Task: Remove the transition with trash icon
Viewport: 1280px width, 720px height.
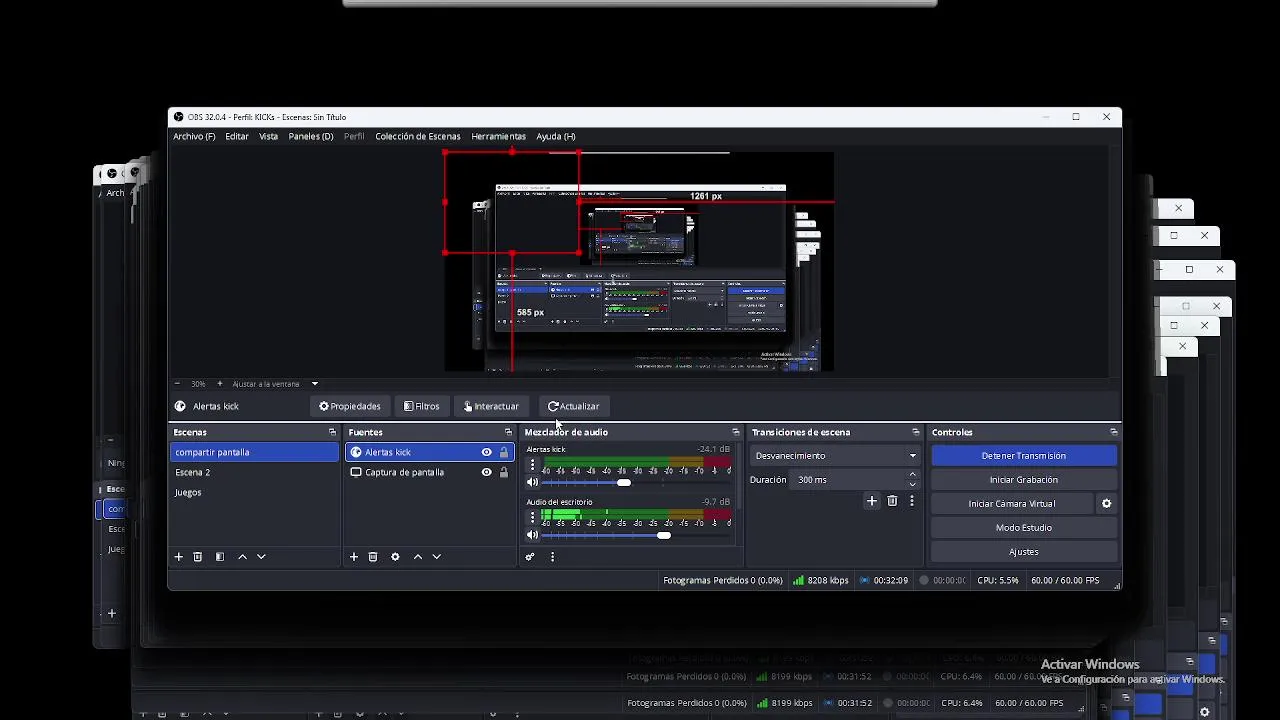Action: (892, 501)
